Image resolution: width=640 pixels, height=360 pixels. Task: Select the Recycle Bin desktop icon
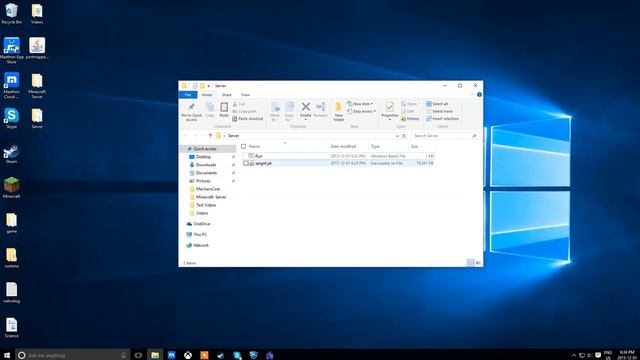click(x=11, y=14)
